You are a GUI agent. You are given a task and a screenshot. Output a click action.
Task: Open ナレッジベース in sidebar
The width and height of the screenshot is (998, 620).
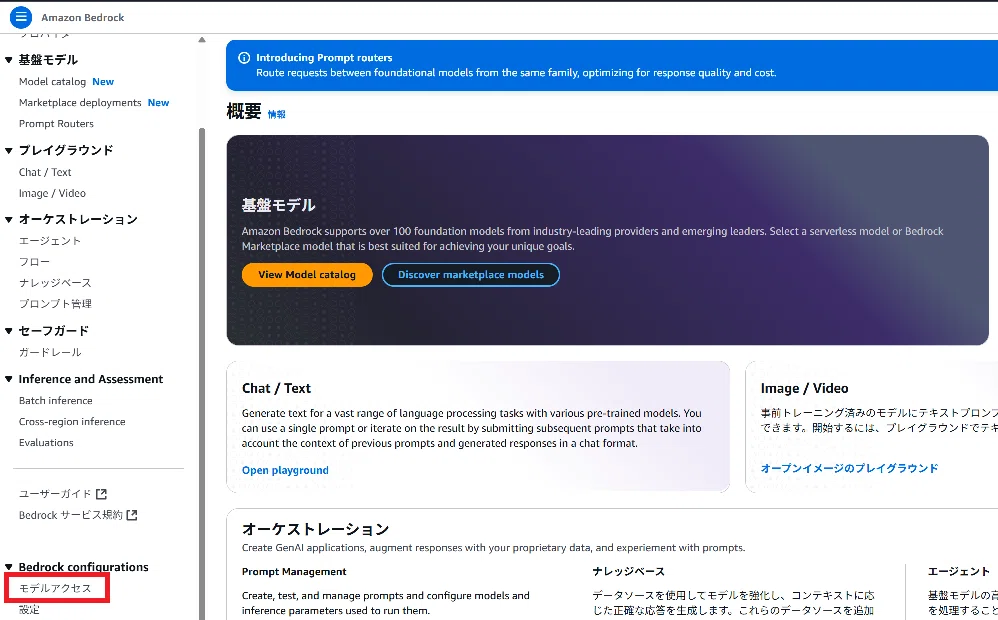click(55, 283)
